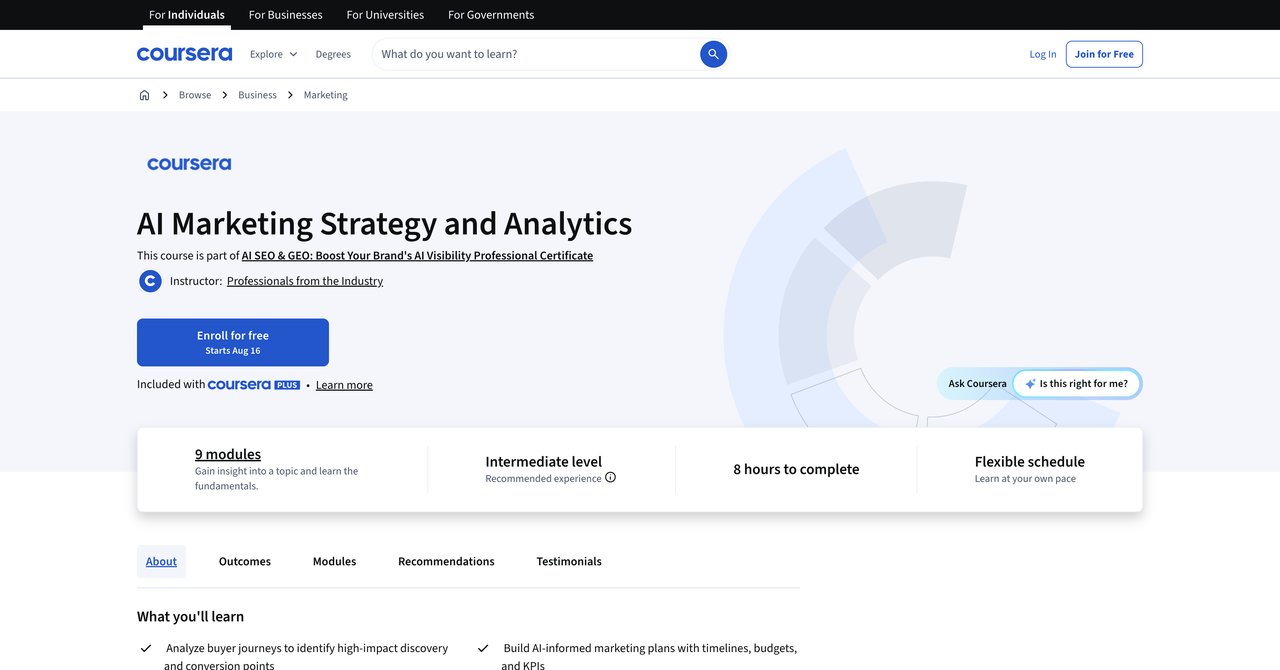This screenshot has width=1280, height=670.
Task: Switch to For Universities
Action: tap(385, 15)
